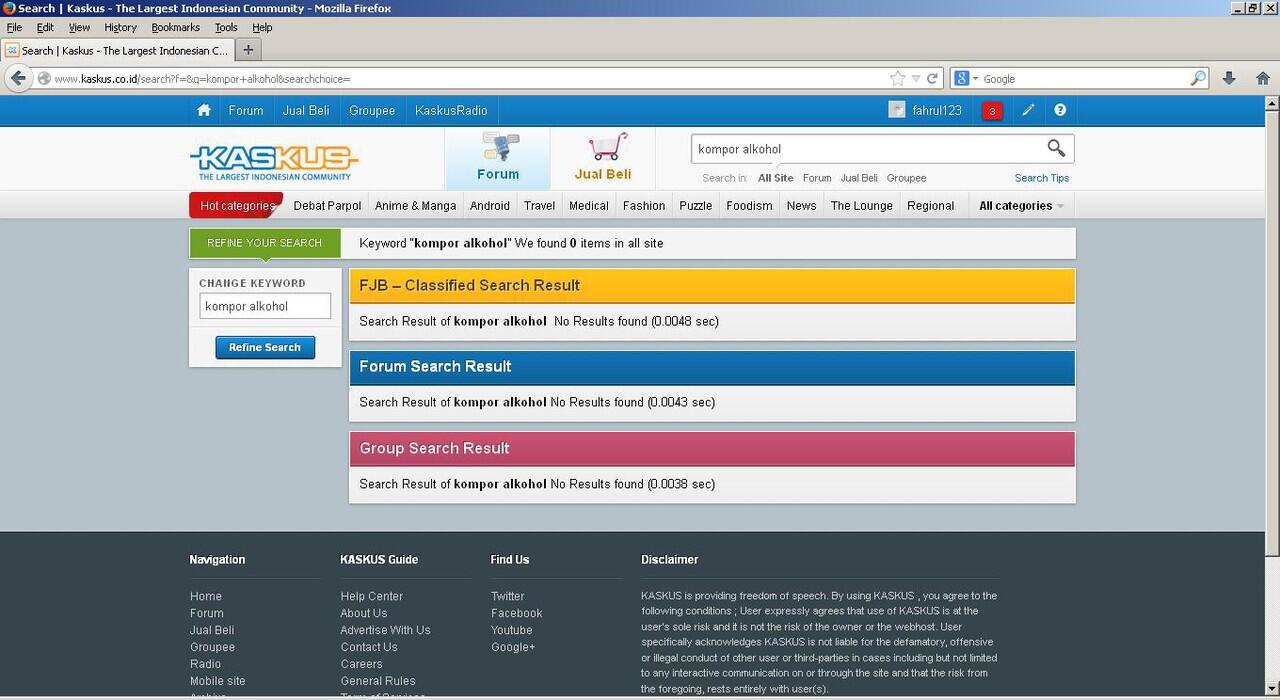Open The Lounge category

pos(861,206)
